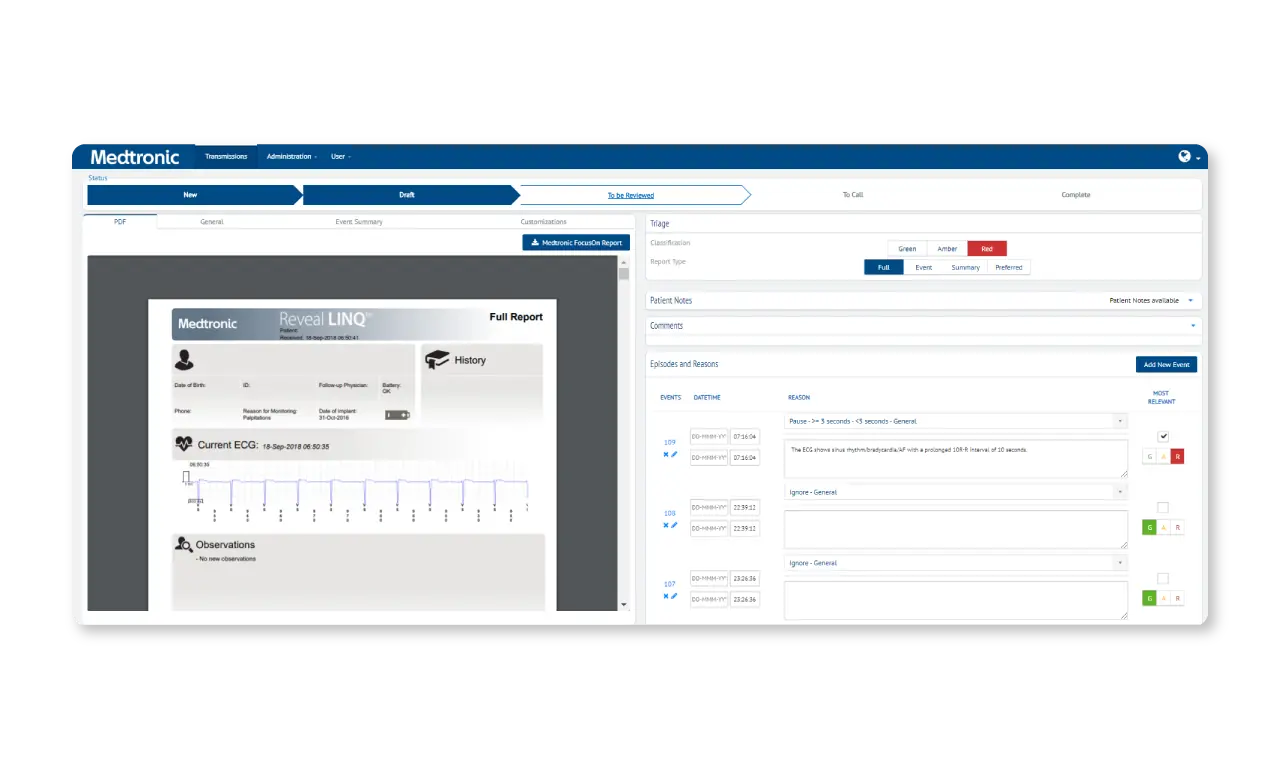Screen dimensions: 1280x770
Task: Expand the Patient Notes available dropdown
Action: point(1190,300)
